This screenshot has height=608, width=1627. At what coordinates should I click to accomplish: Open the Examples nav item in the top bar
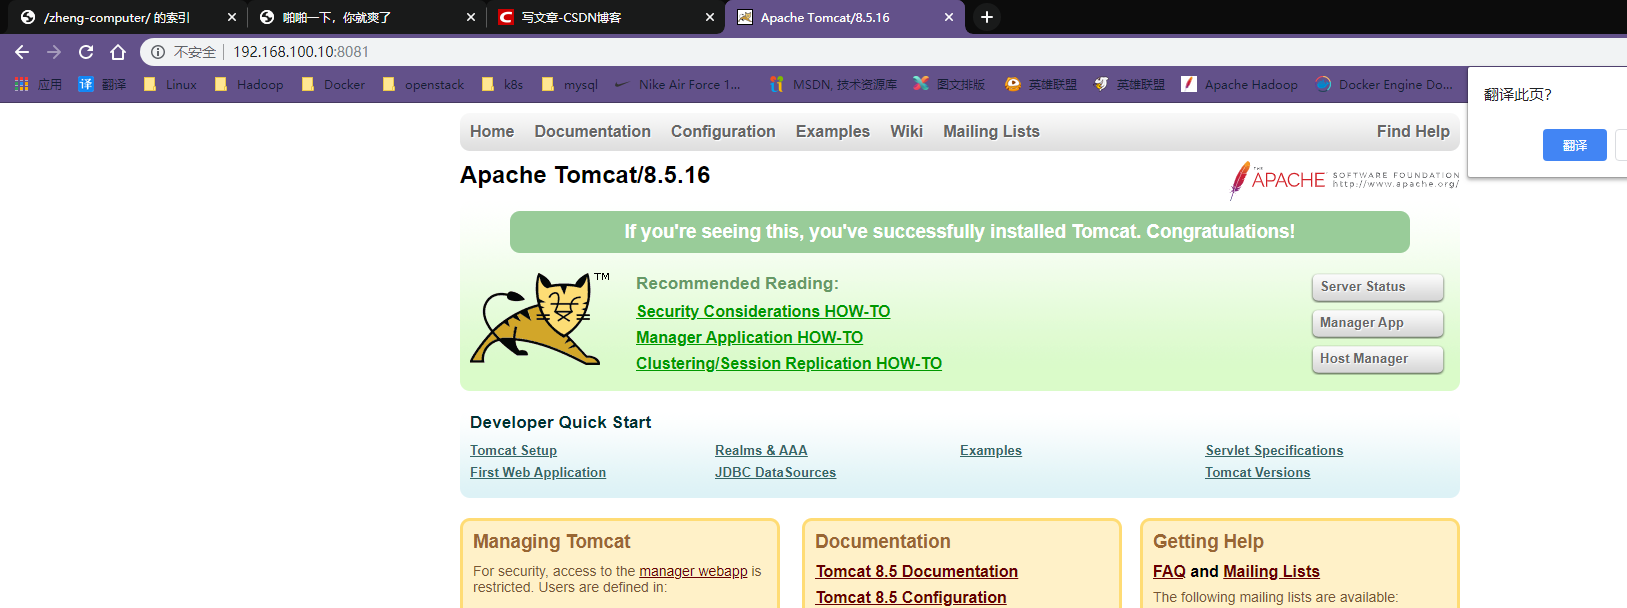coord(833,131)
